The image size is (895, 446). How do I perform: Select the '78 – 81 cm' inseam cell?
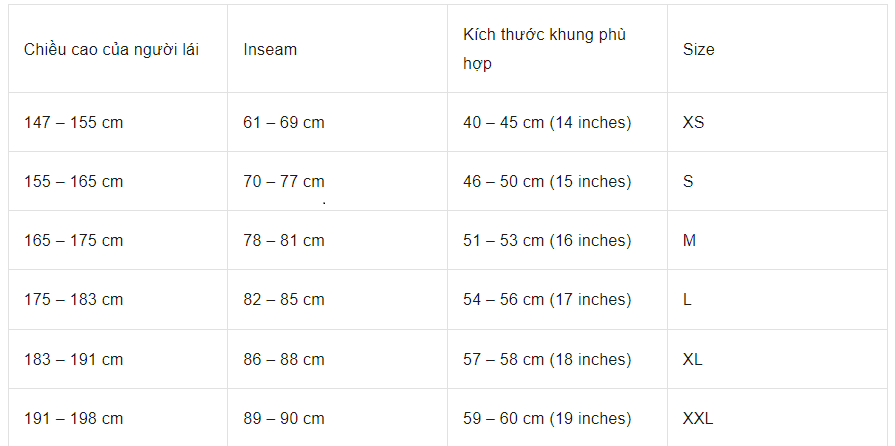pyautogui.click(x=284, y=240)
